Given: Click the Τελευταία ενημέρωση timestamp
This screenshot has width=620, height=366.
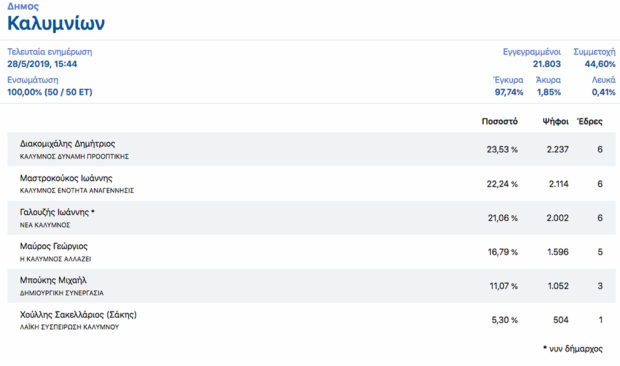Looking at the screenshot, I should click(42, 64).
